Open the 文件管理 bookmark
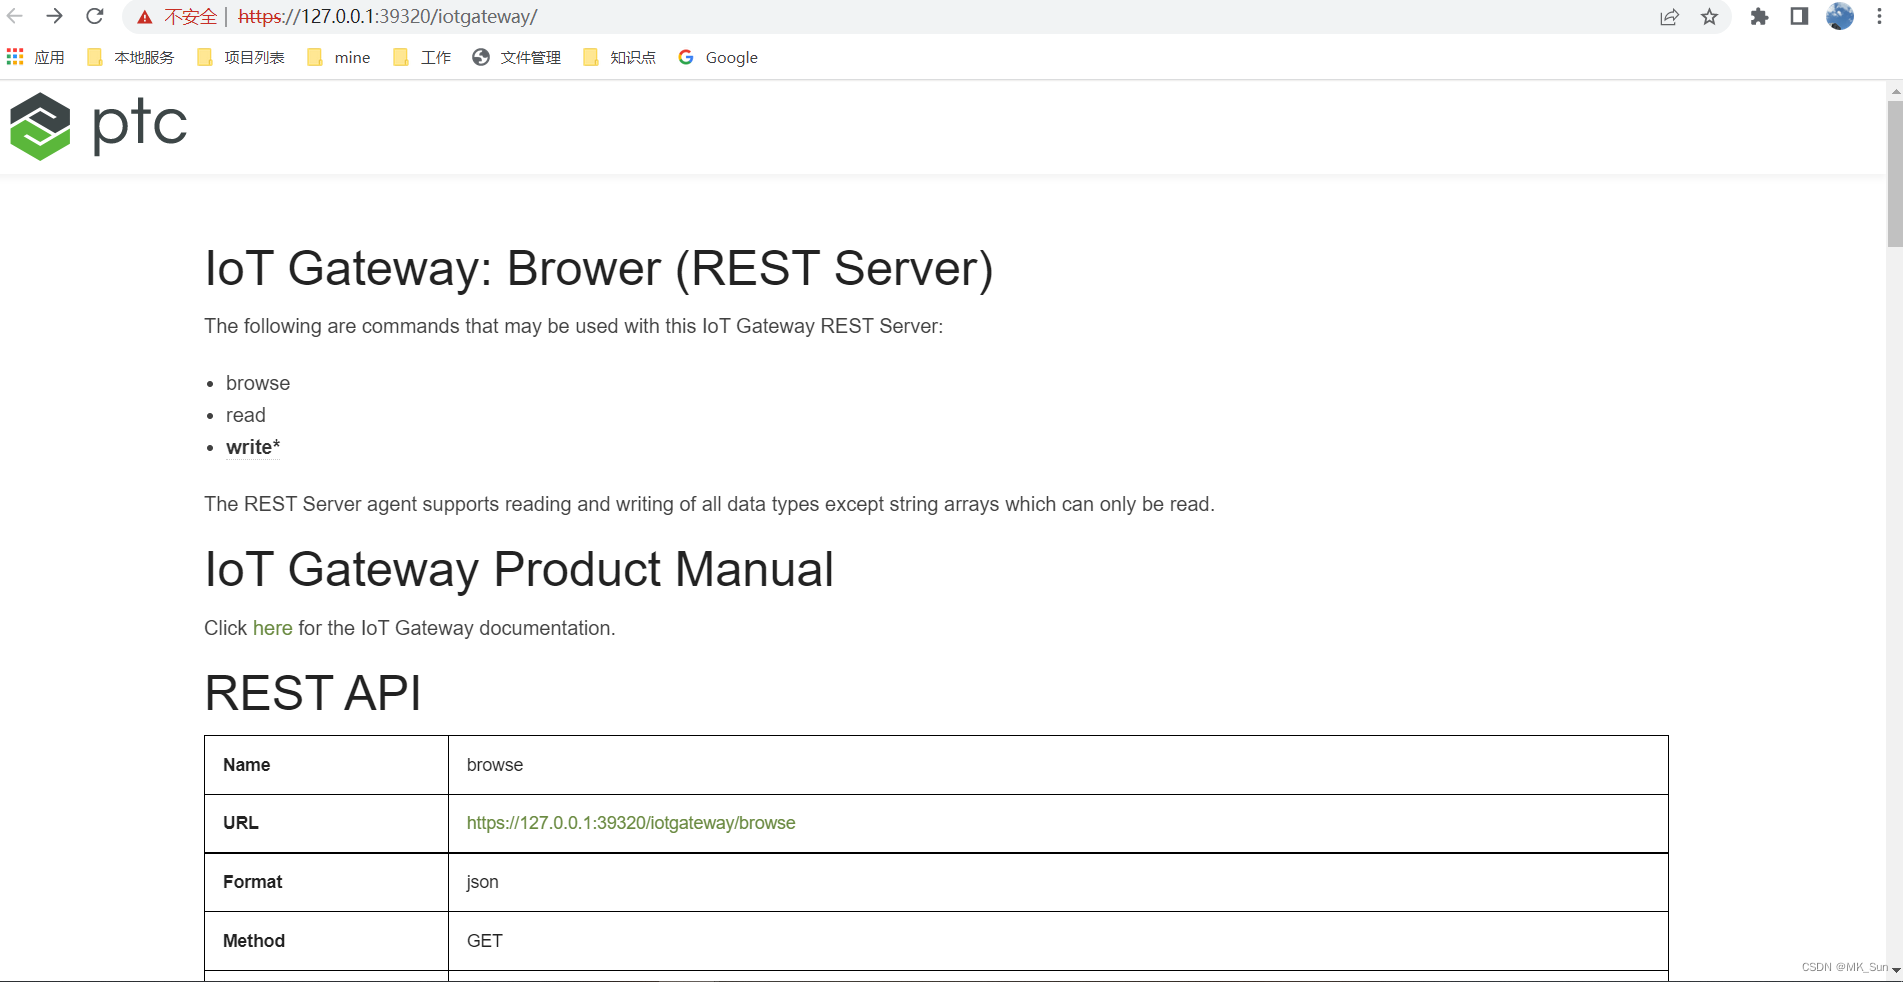The width and height of the screenshot is (1903, 982). point(517,58)
